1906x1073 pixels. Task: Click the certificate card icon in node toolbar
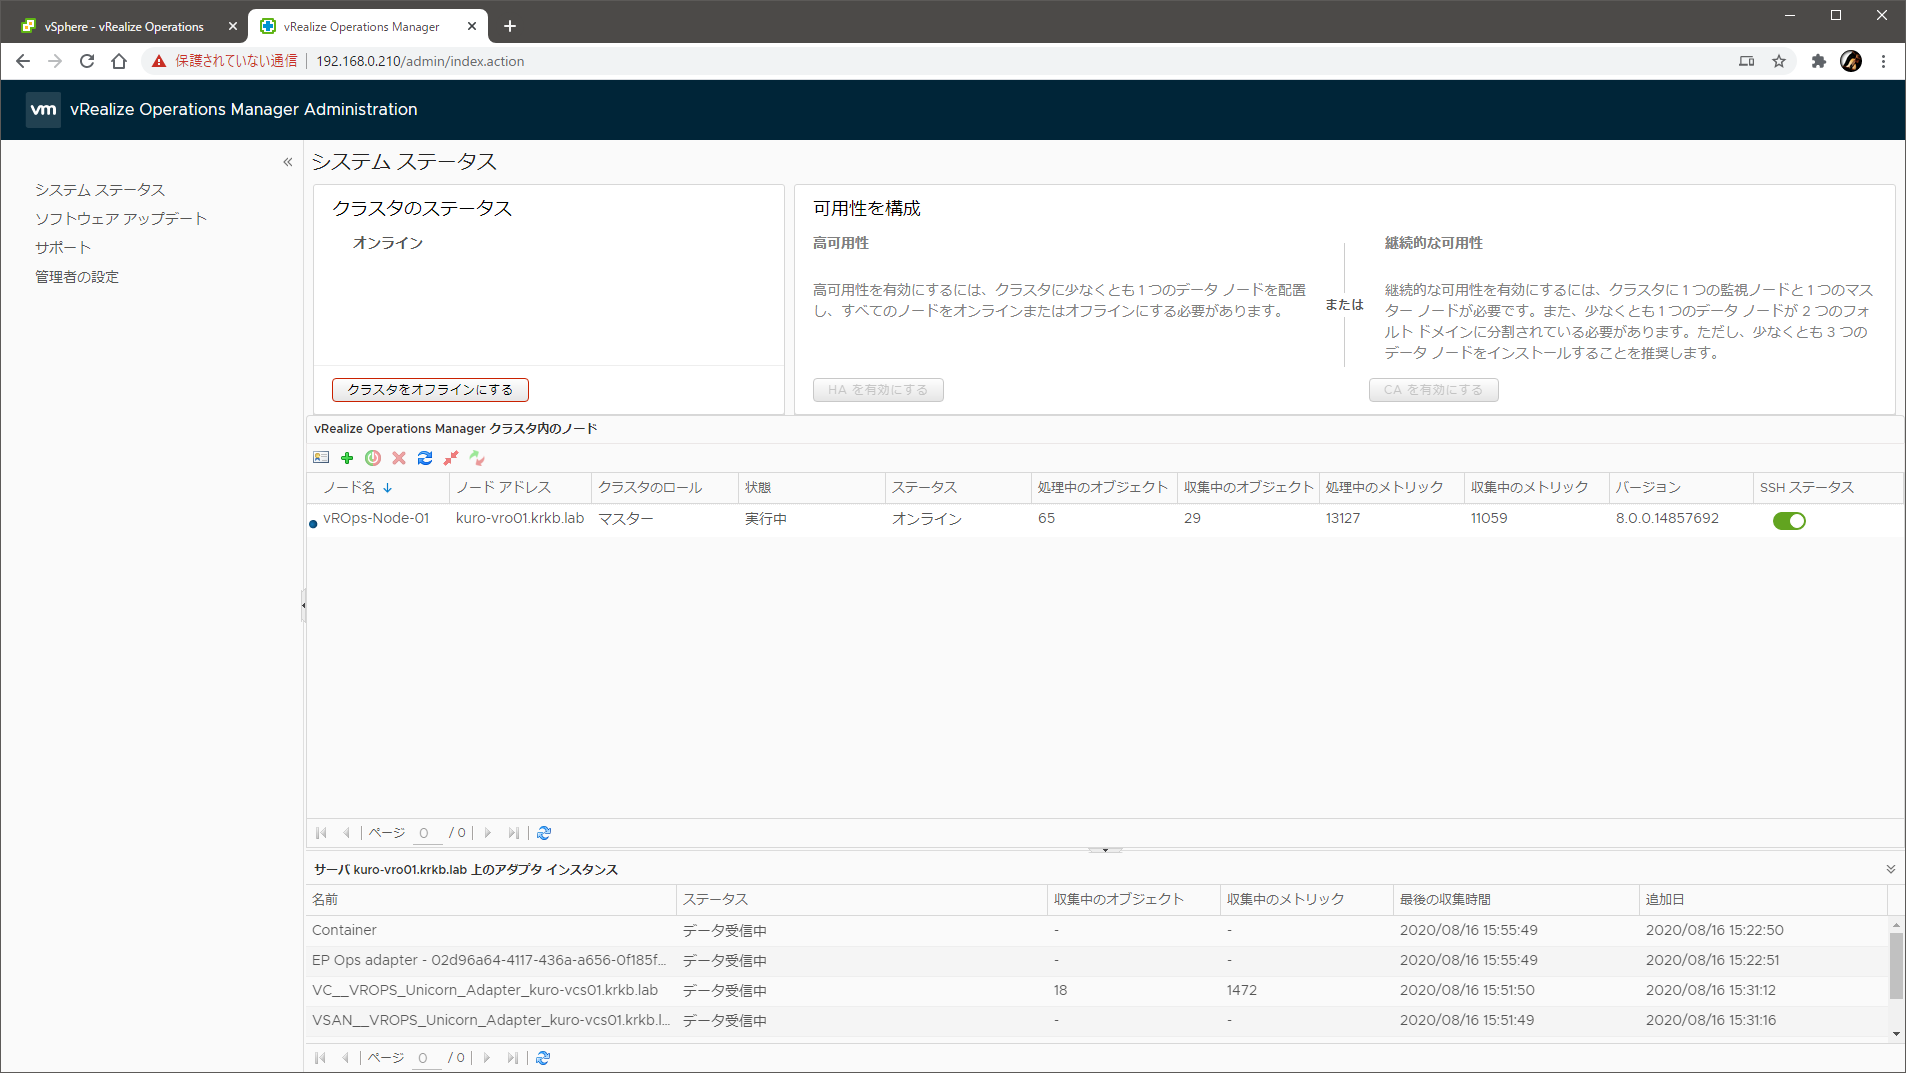click(x=321, y=458)
